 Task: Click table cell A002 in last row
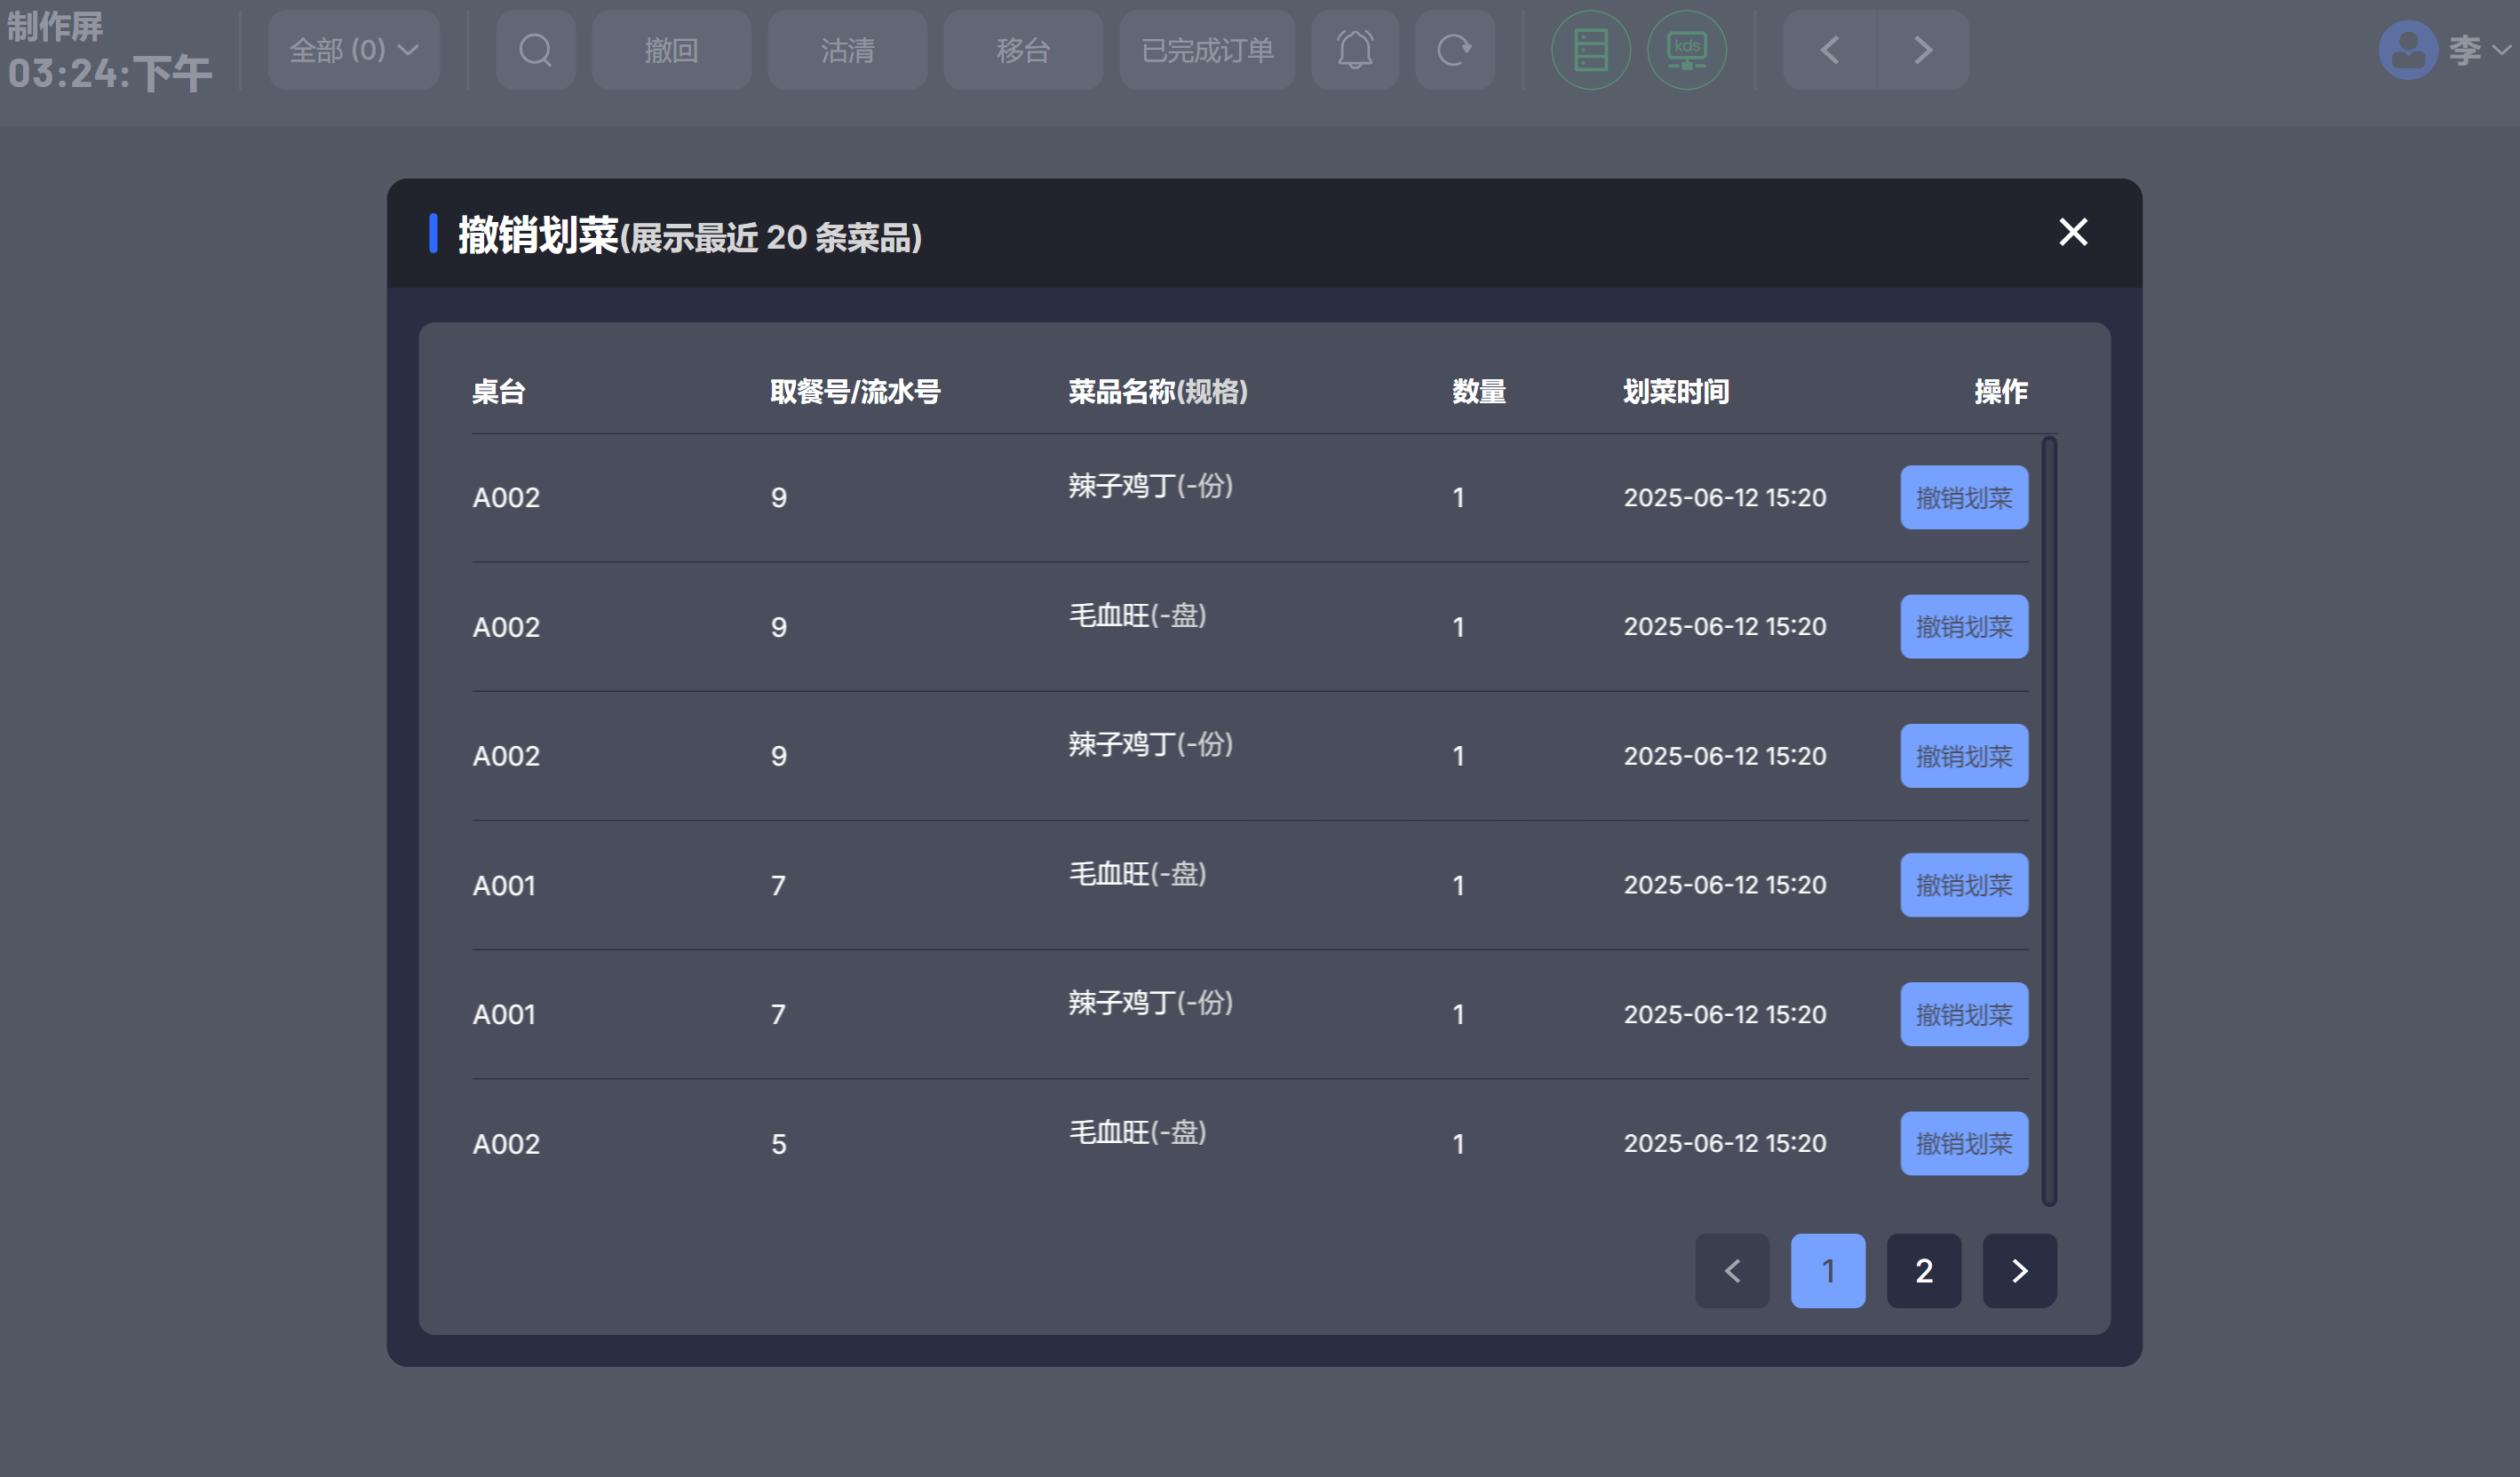pyautogui.click(x=506, y=1144)
